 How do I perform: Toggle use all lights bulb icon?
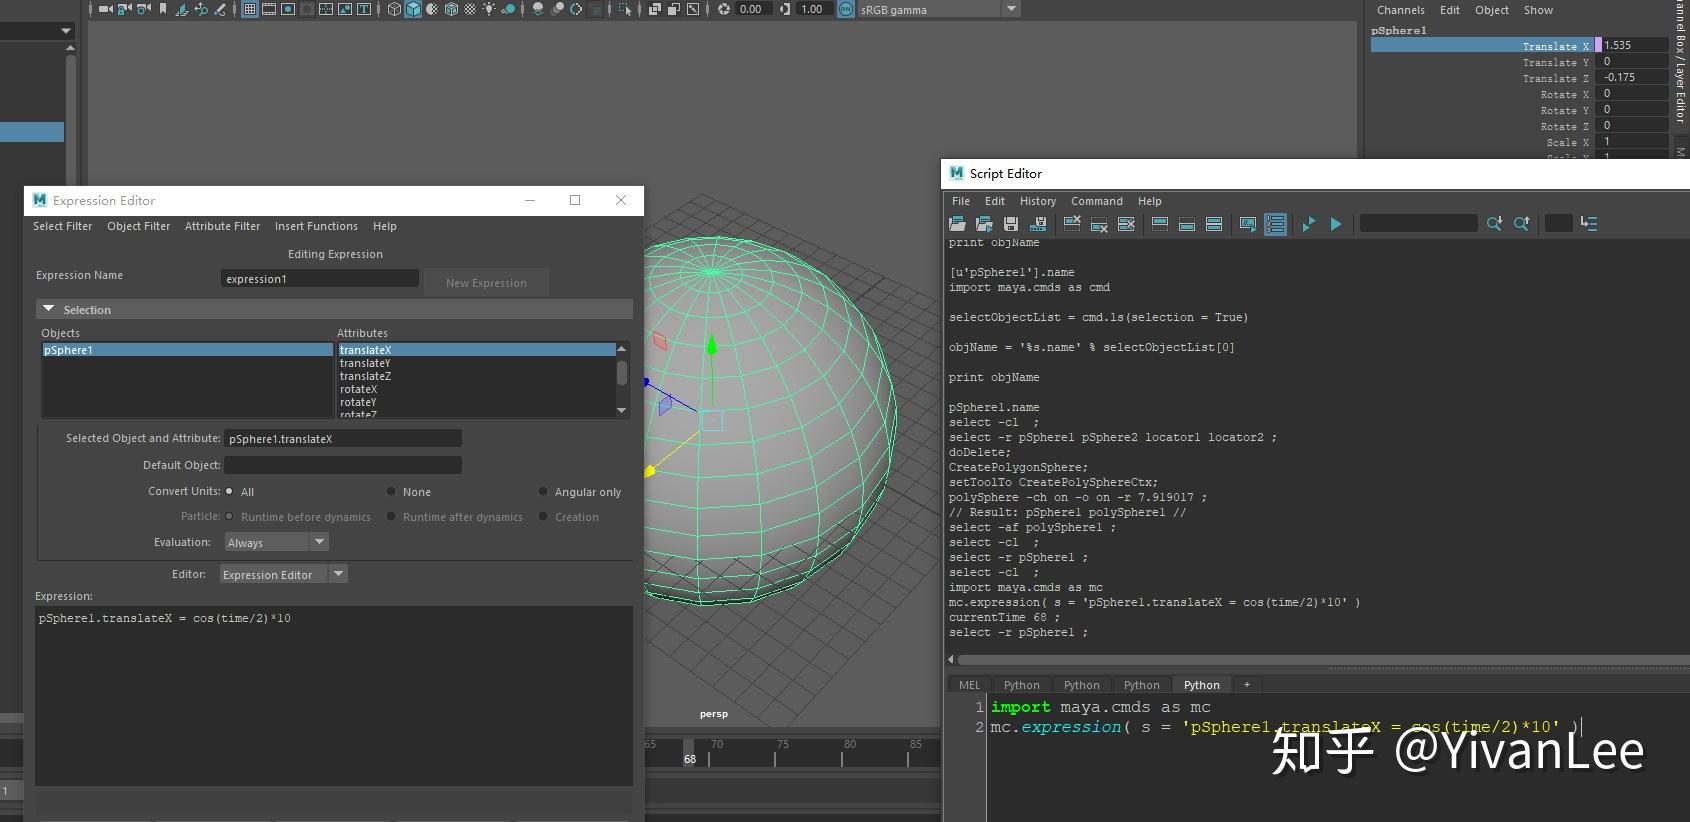point(489,9)
